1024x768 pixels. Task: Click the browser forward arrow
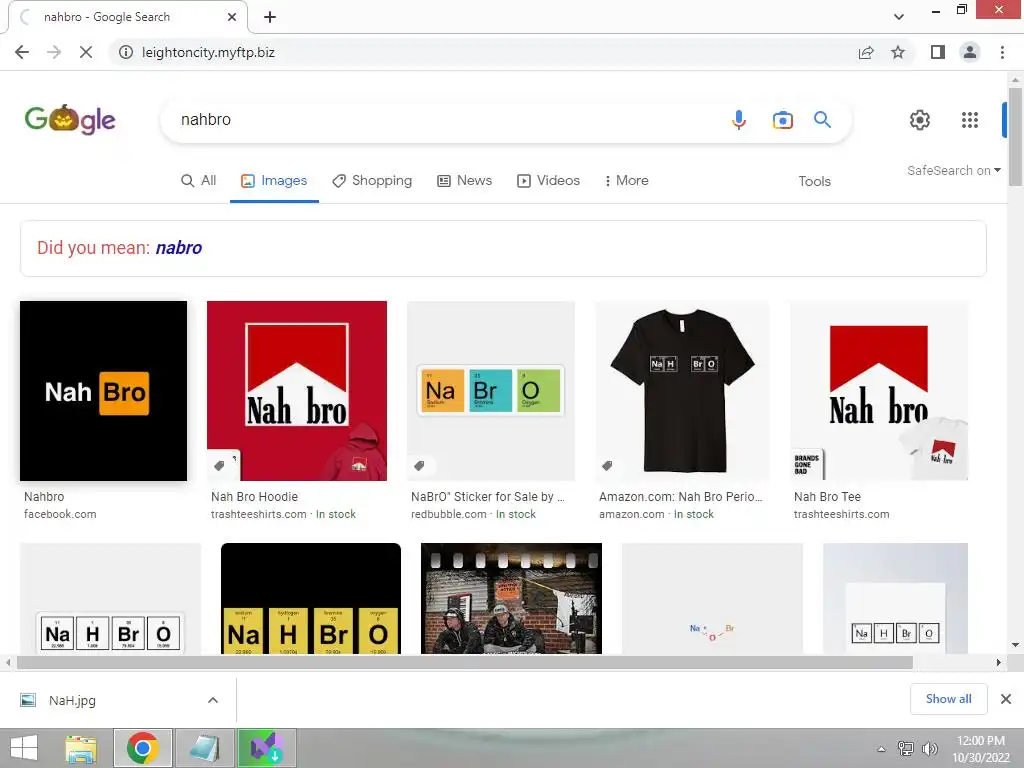point(54,52)
